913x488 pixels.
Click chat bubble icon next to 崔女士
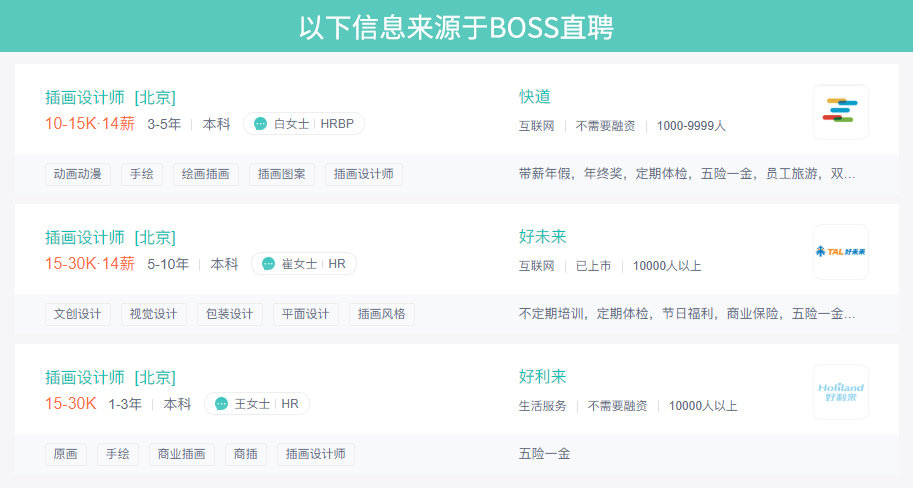pyautogui.click(x=268, y=264)
